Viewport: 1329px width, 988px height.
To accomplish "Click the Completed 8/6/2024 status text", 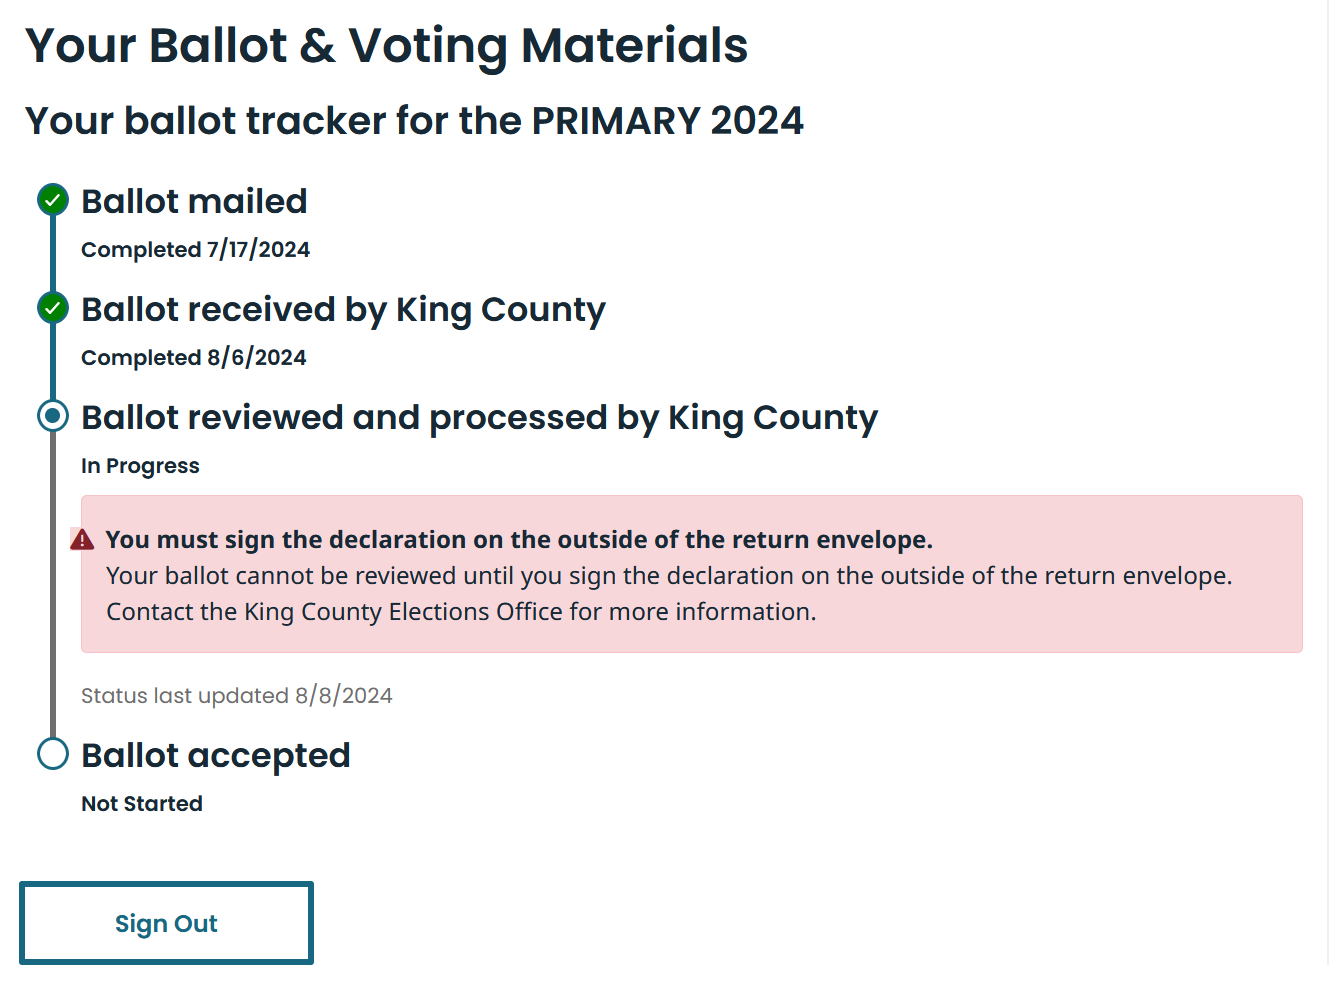I will [x=193, y=358].
